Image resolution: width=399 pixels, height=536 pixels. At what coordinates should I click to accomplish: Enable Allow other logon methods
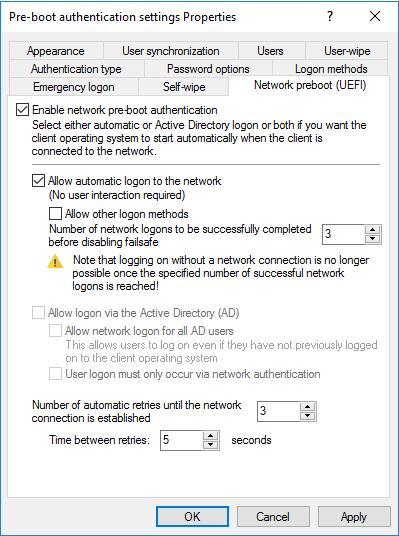55,214
